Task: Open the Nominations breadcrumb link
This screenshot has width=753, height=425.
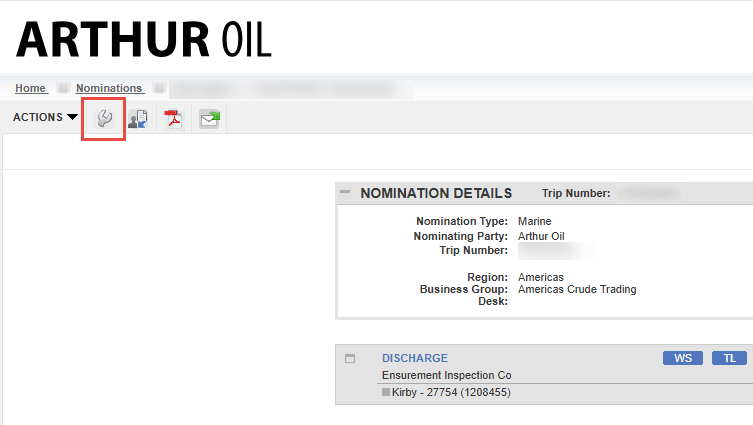Action: pyautogui.click(x=109, y=88)
